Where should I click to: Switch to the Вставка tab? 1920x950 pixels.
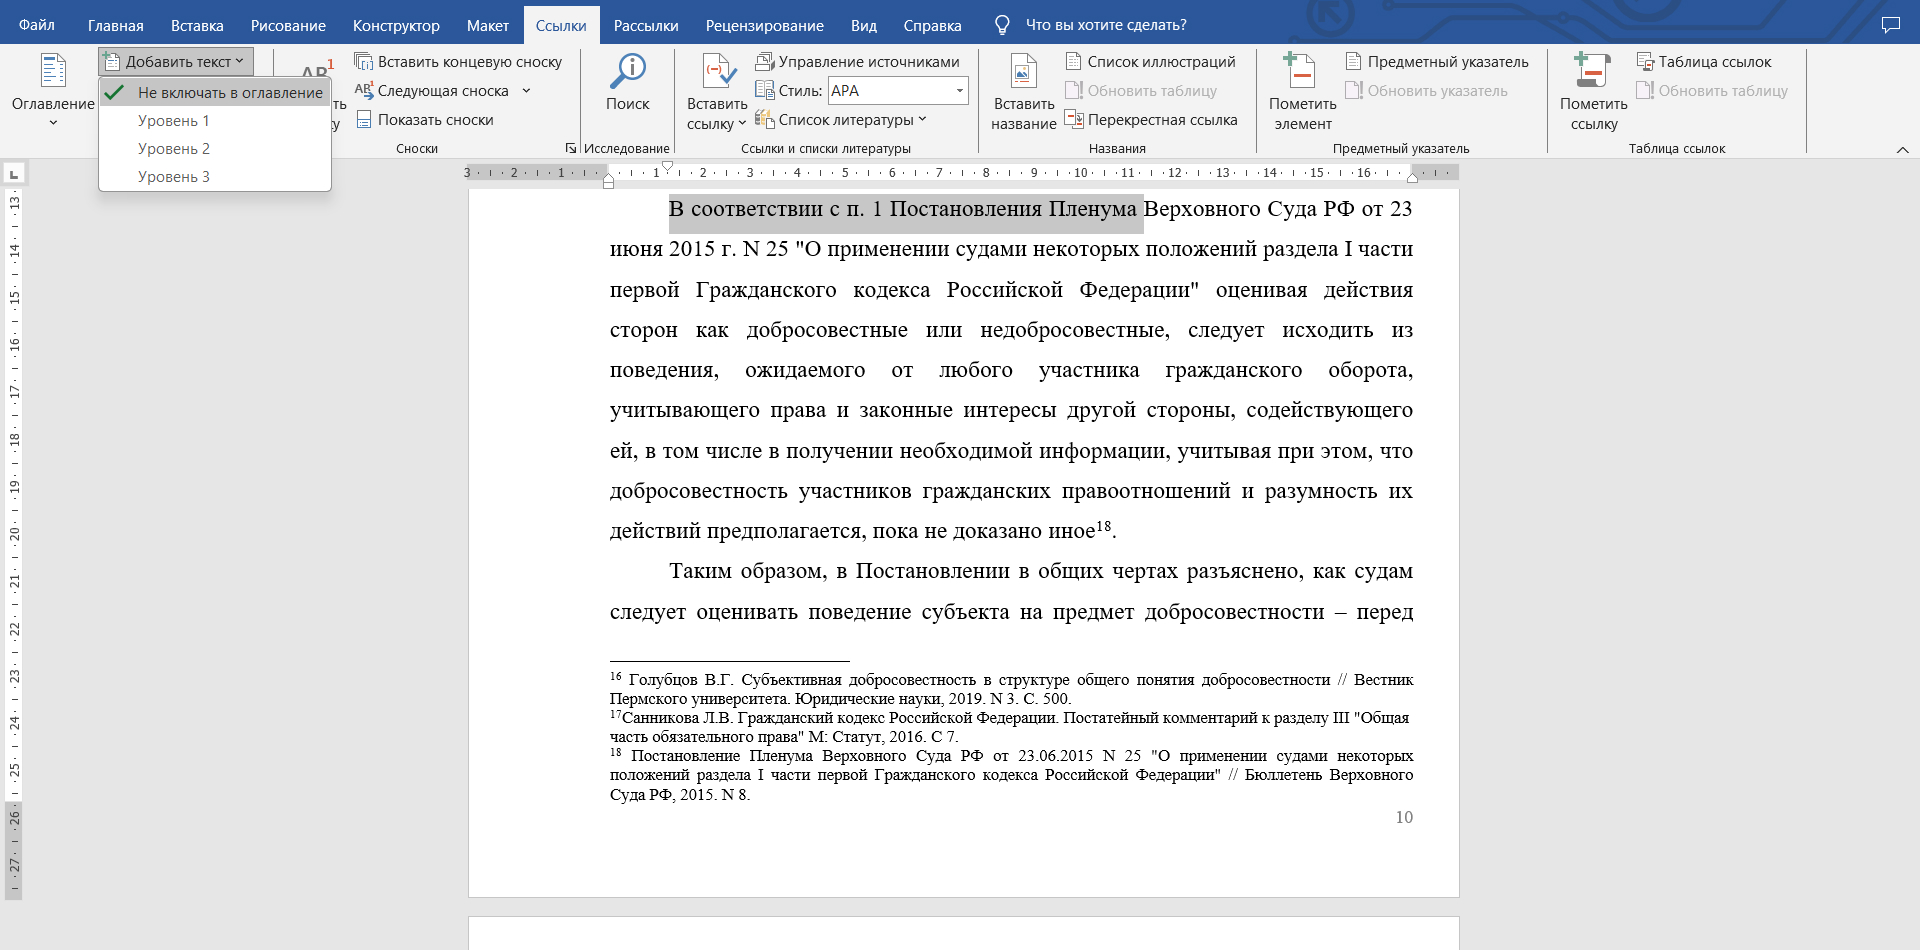pyautogui.click(x=197, y=25)
